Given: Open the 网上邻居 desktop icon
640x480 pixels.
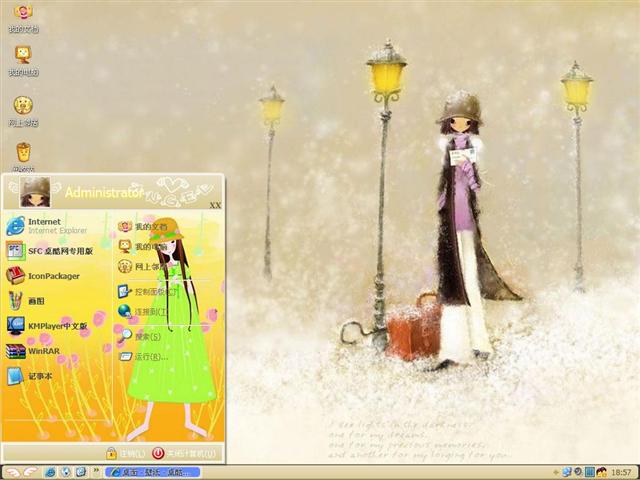Looking at the screenshot, I should coord(23,111).
